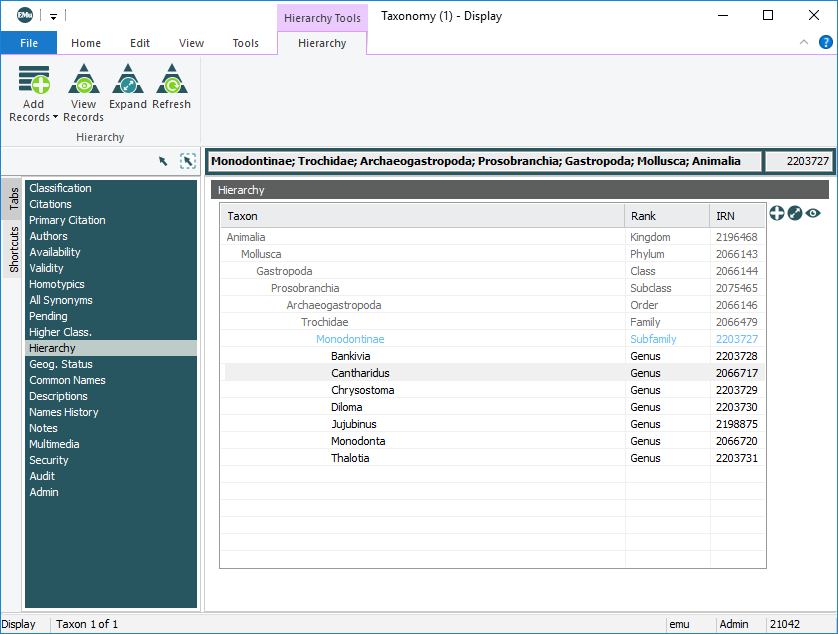Click the round plus icon beside the table
This screenshot has height=634, width=838.
(777, 213)
